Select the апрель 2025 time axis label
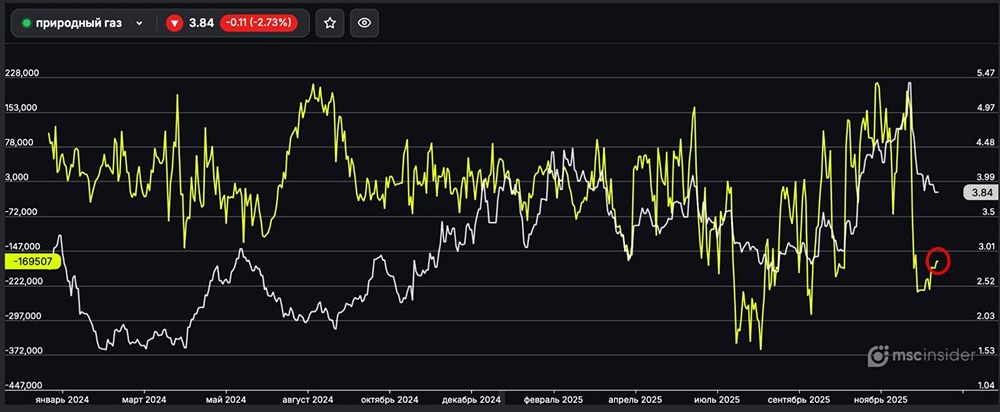 click(635, 400)
